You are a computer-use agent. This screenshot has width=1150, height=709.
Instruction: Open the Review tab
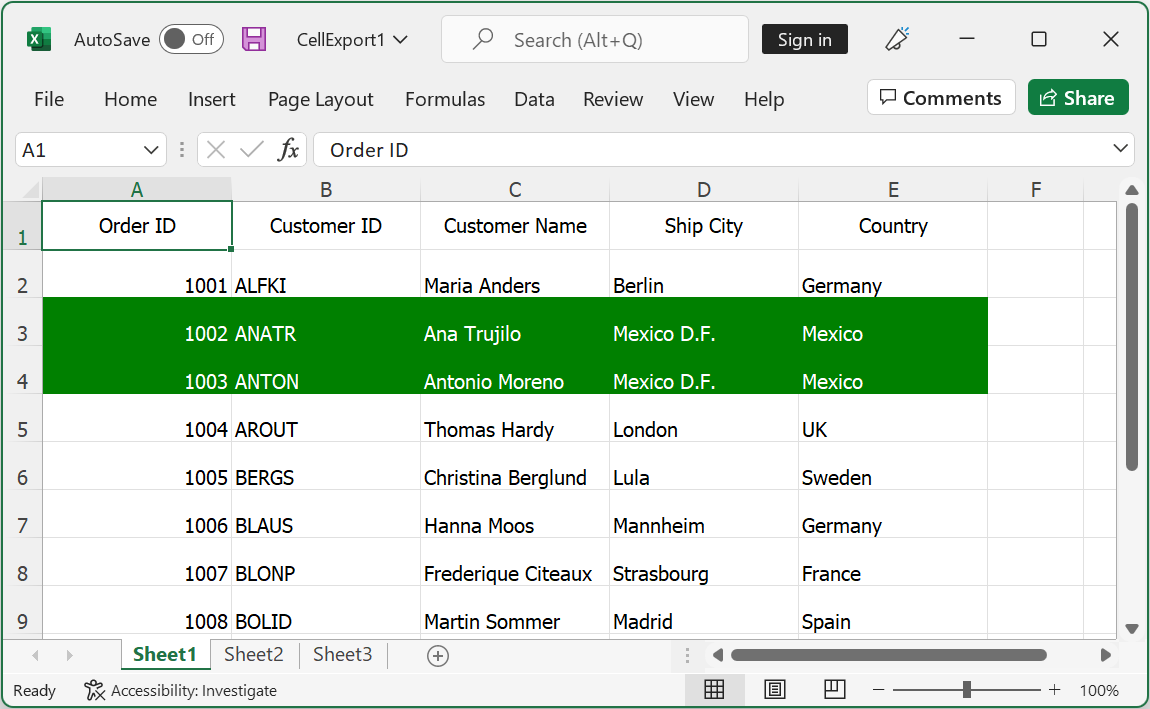[613, 99]
